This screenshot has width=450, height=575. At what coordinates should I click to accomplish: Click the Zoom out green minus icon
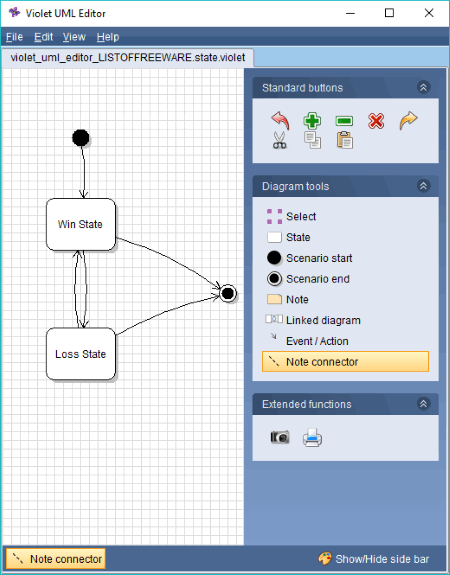[344, 121]
